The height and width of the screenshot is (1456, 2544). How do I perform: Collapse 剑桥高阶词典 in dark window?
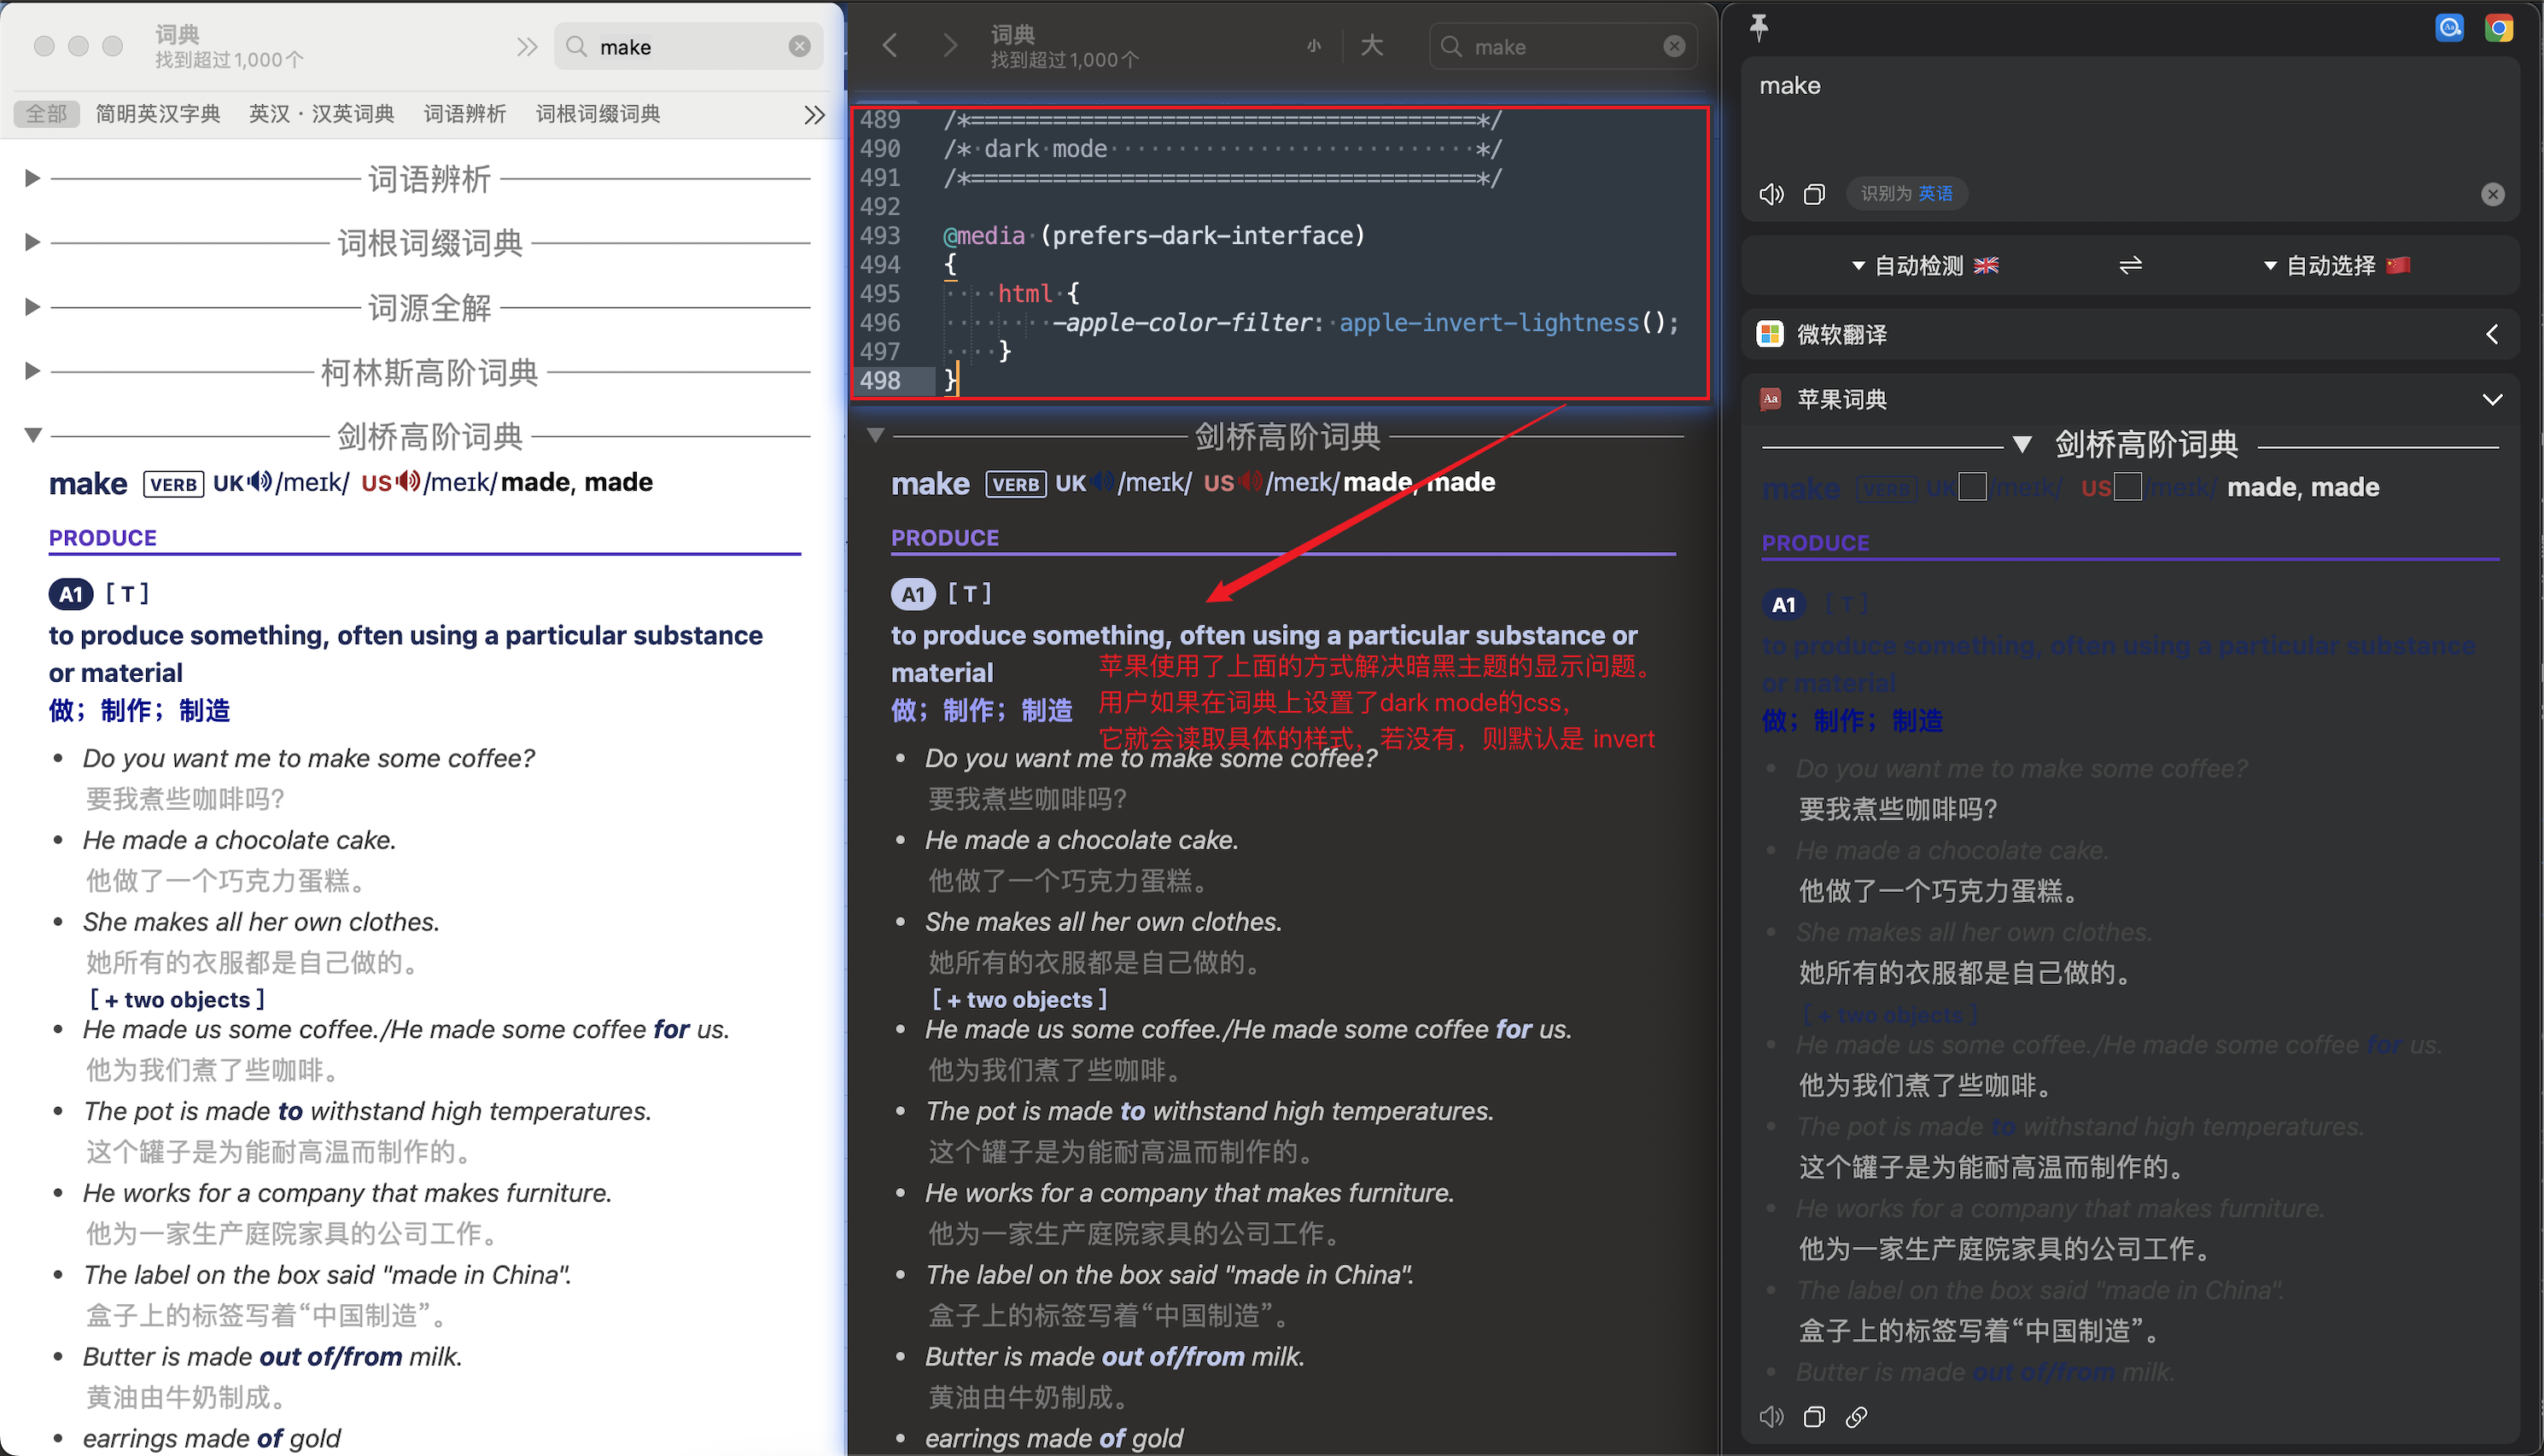tap(876, 435)
